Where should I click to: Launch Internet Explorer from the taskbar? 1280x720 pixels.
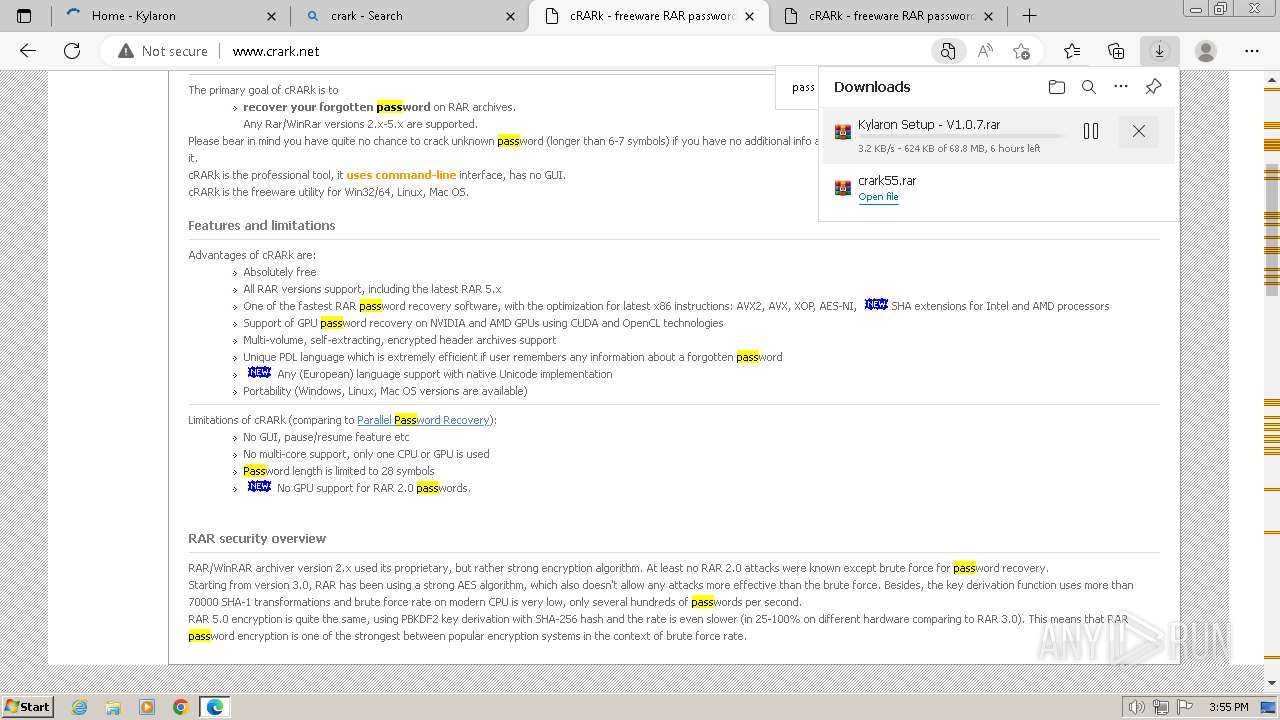pyautogui.click(x=80, y=707)
